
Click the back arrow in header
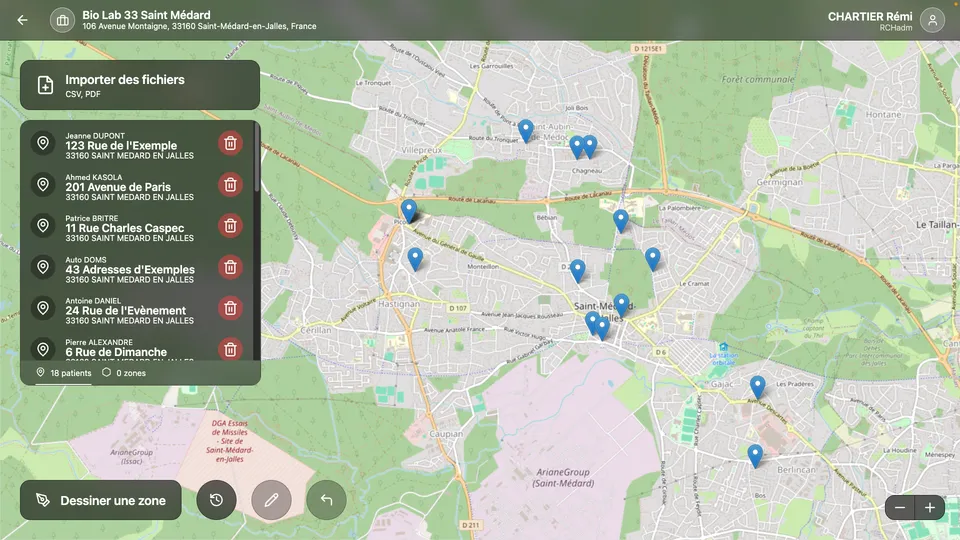coord(22,20)
